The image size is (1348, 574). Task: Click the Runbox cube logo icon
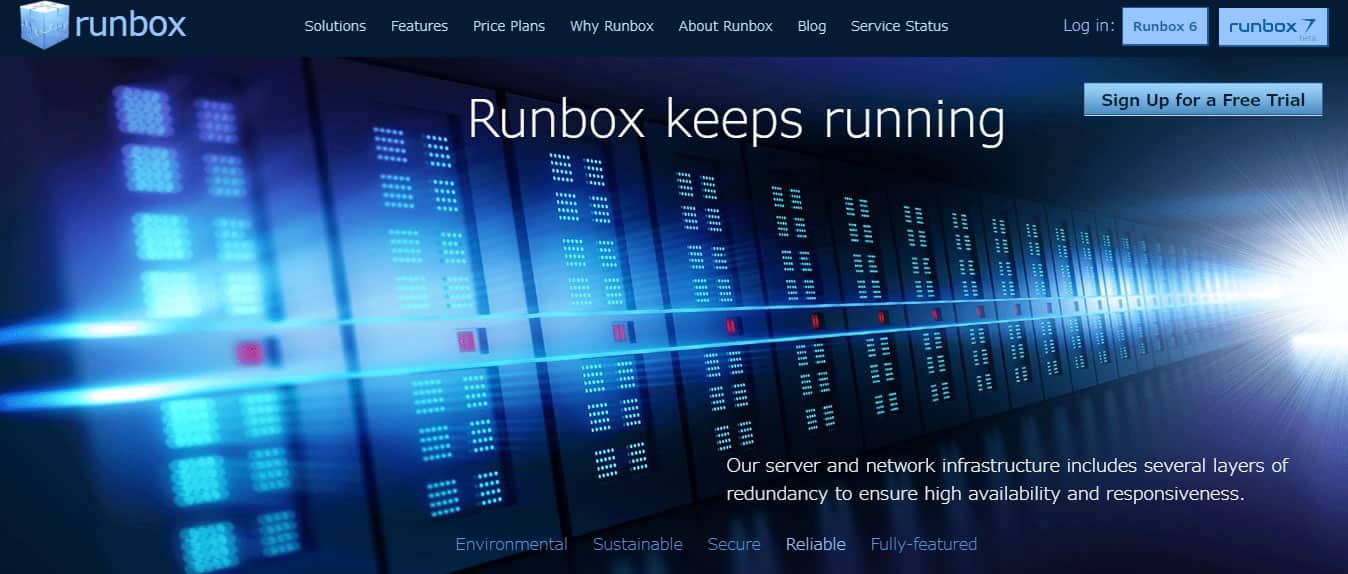coord(44,25)
